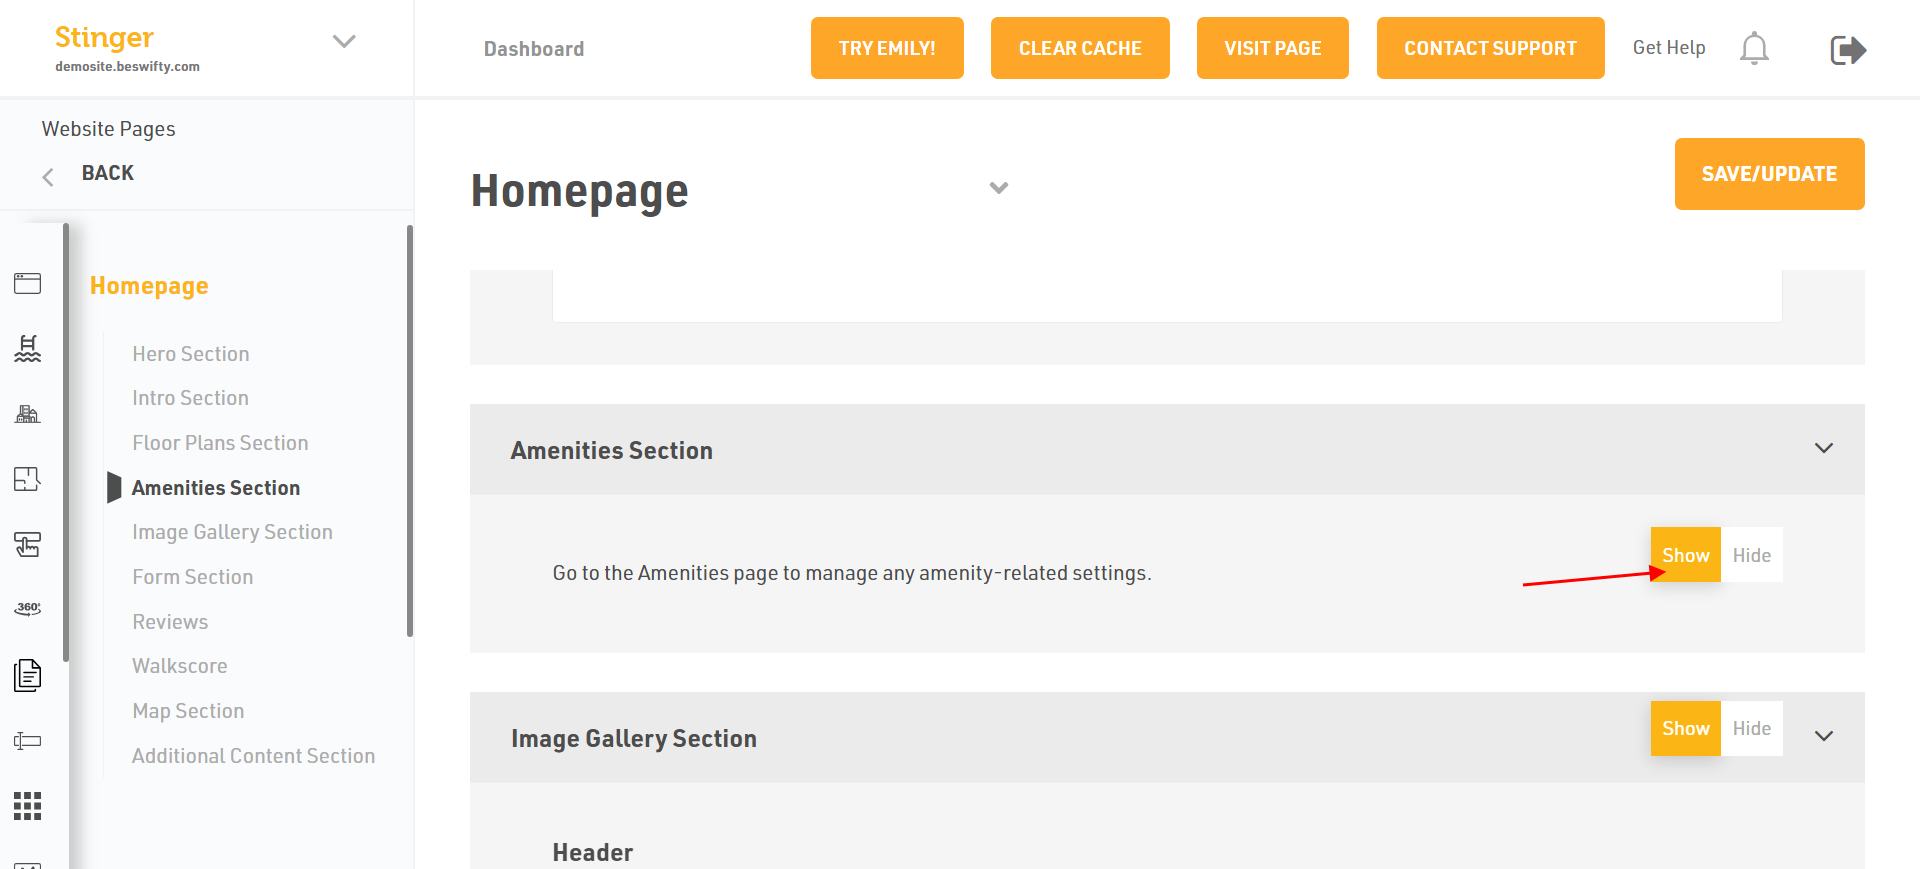
Task: Click the sidebar menu vertical scrollbar
Action: click(x=410, y=430)
